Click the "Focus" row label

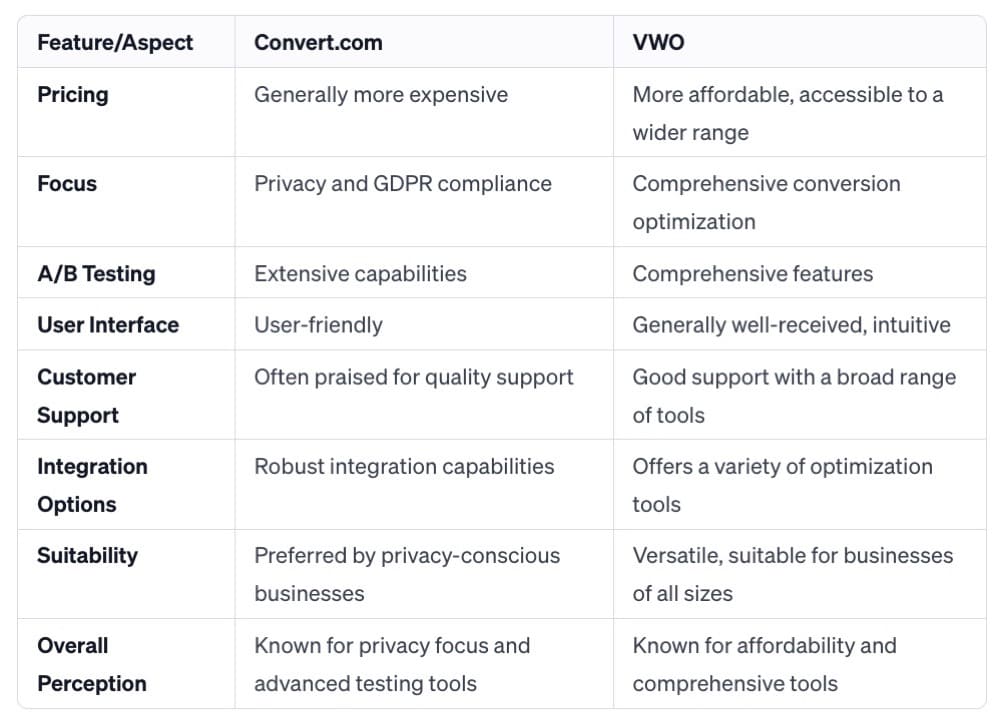[67, 184]
